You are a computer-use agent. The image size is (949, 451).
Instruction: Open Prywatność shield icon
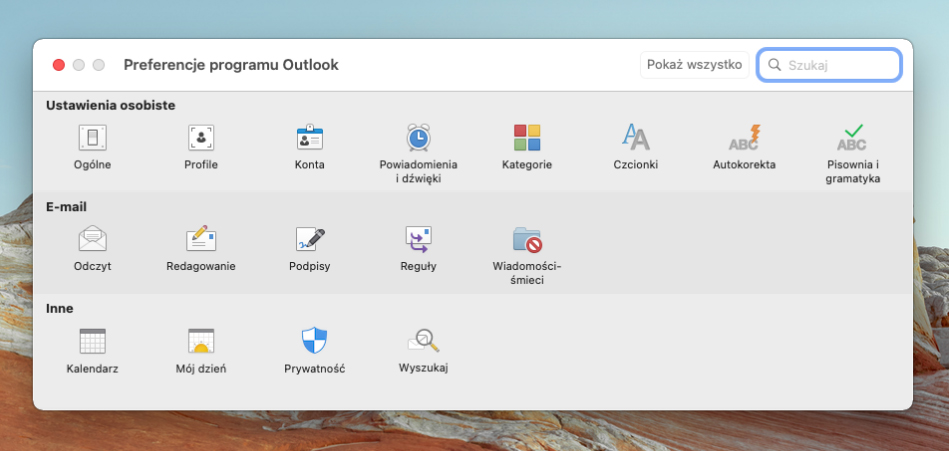pyautogui.click(x=314, y=341)
